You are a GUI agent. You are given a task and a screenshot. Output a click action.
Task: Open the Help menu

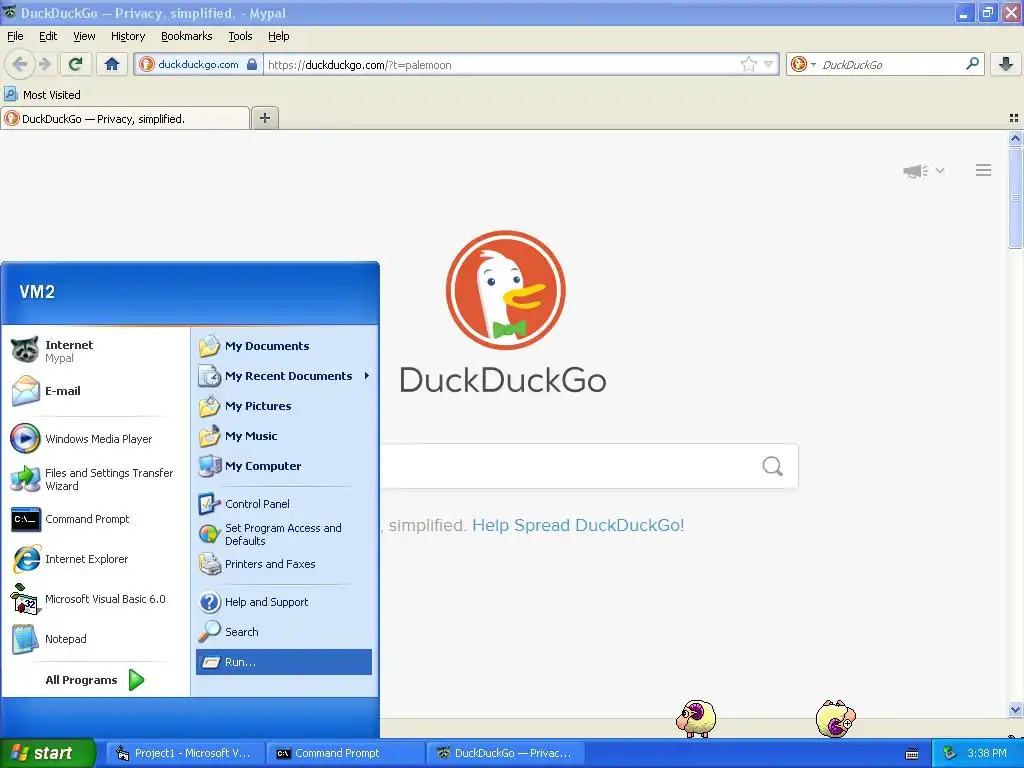[x=278, y=36]
